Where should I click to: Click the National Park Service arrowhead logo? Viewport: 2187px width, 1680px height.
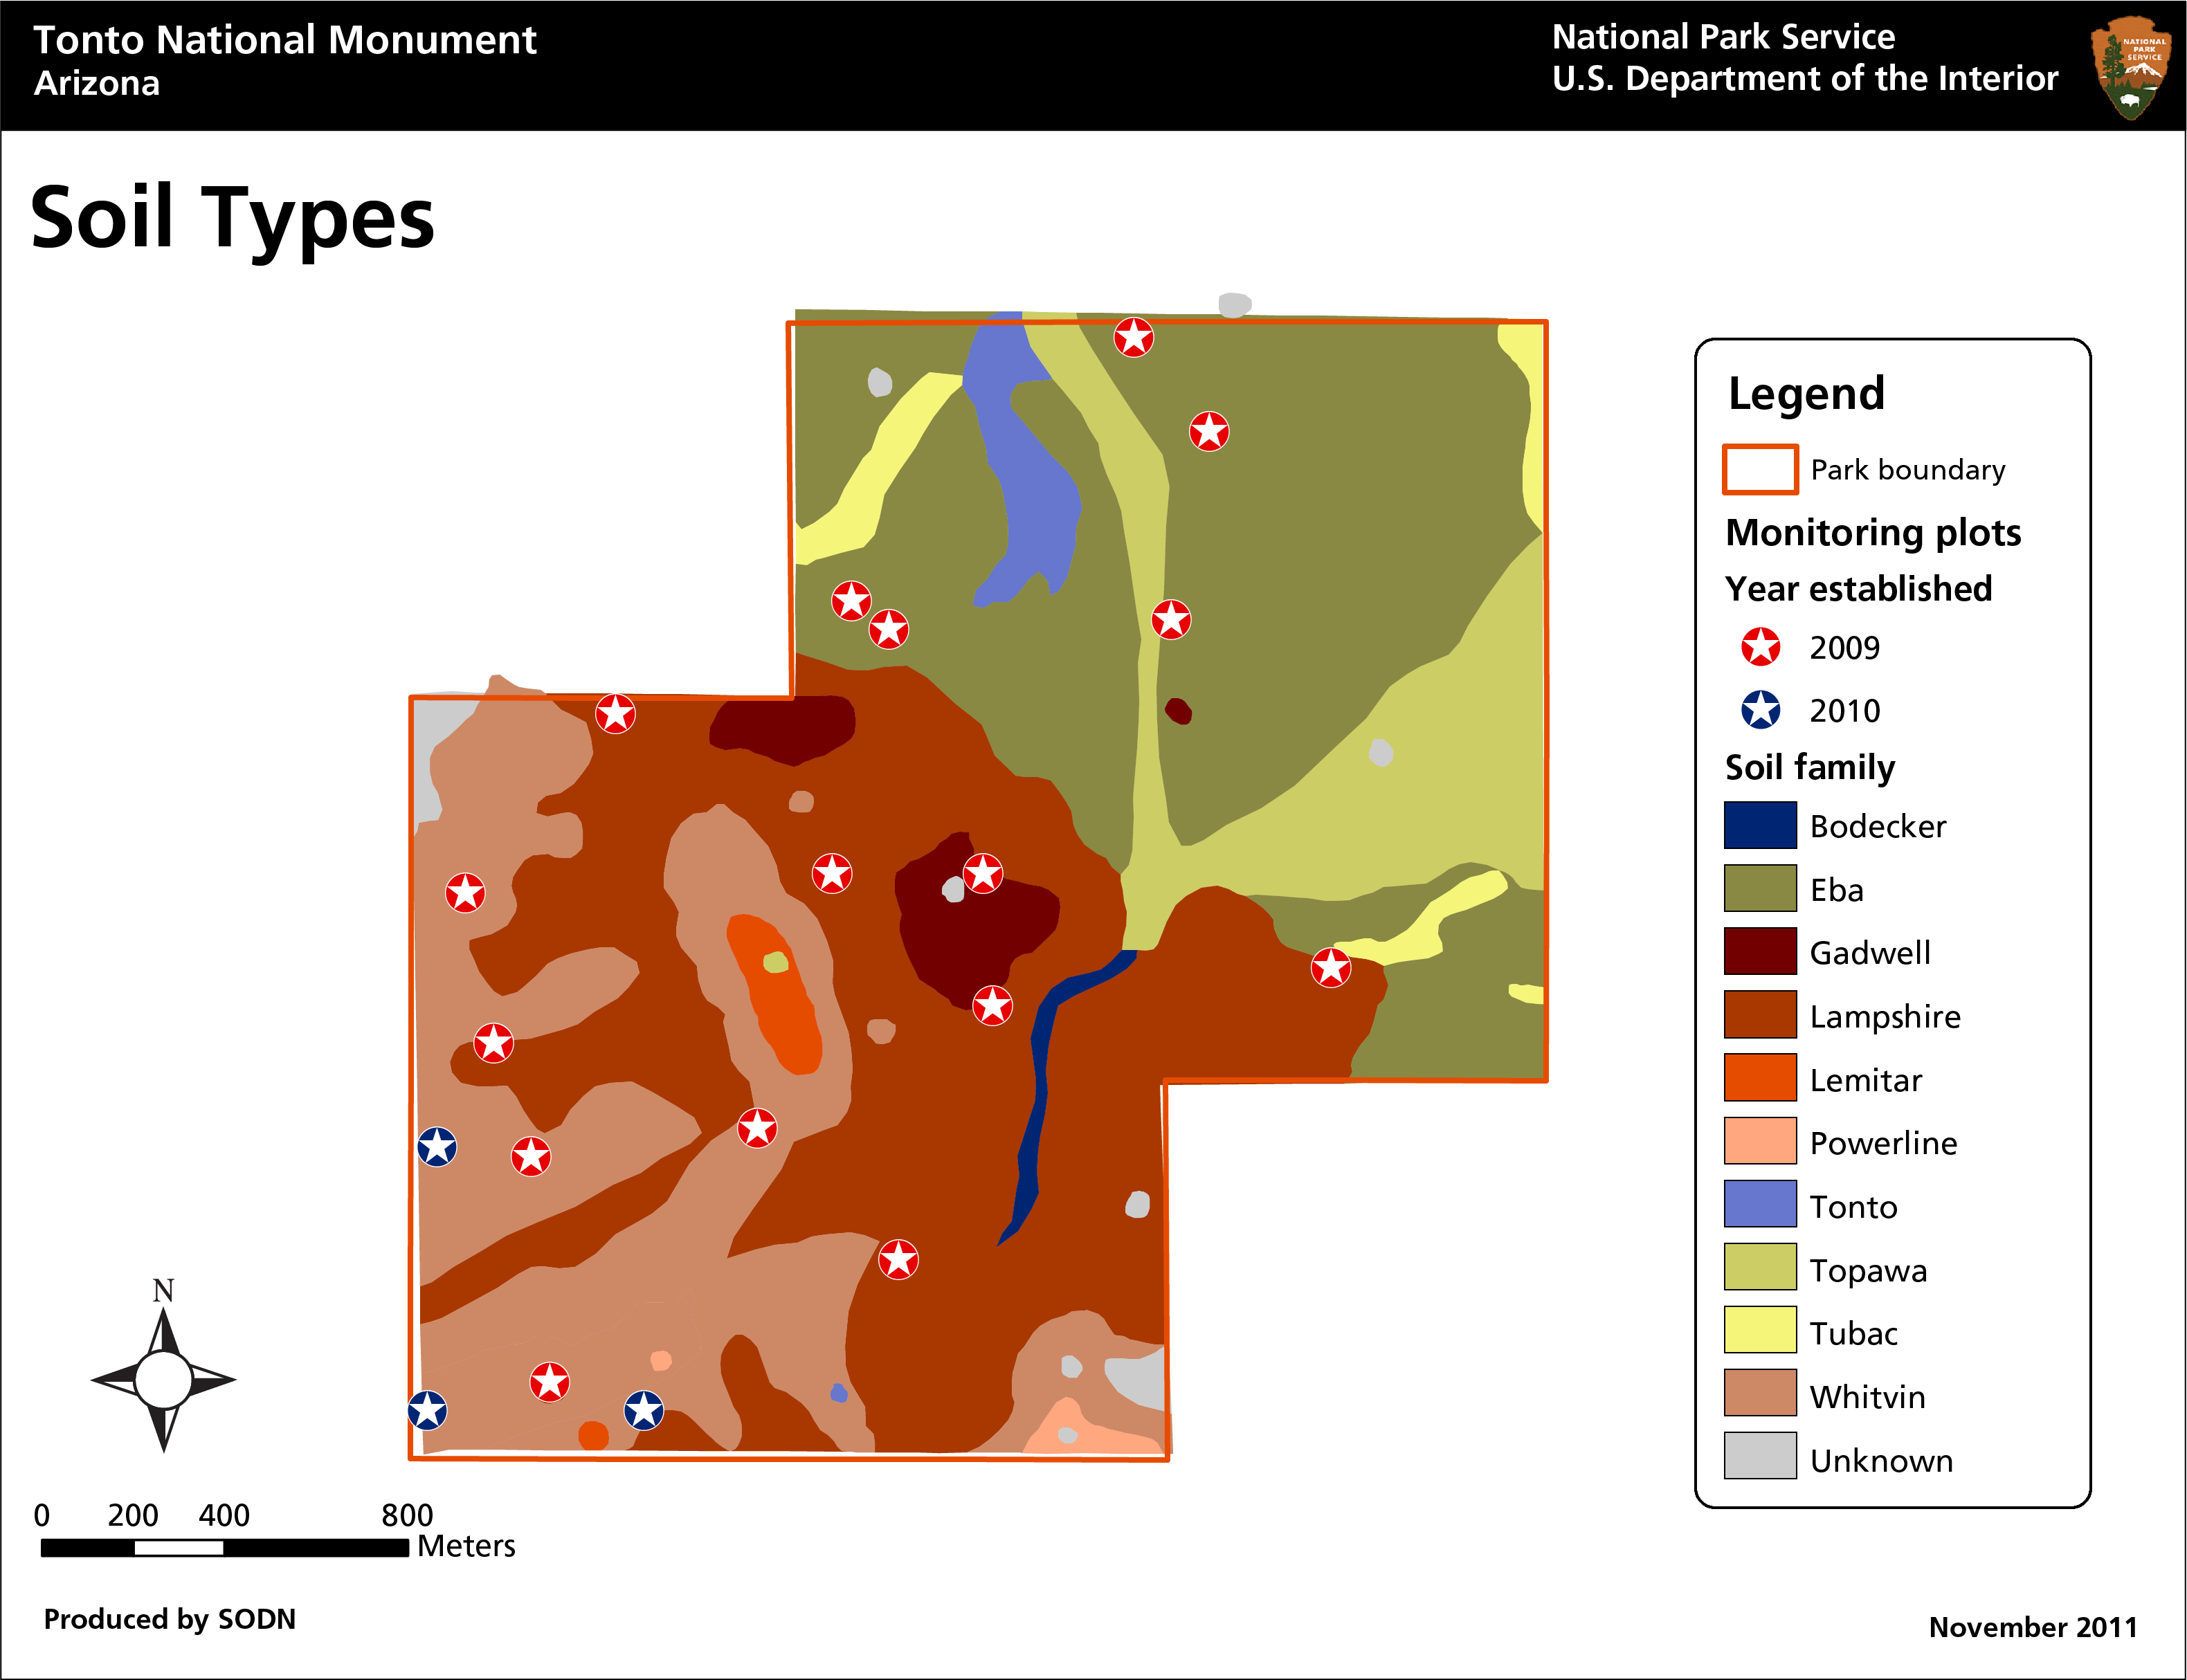tap(2131, 67)
